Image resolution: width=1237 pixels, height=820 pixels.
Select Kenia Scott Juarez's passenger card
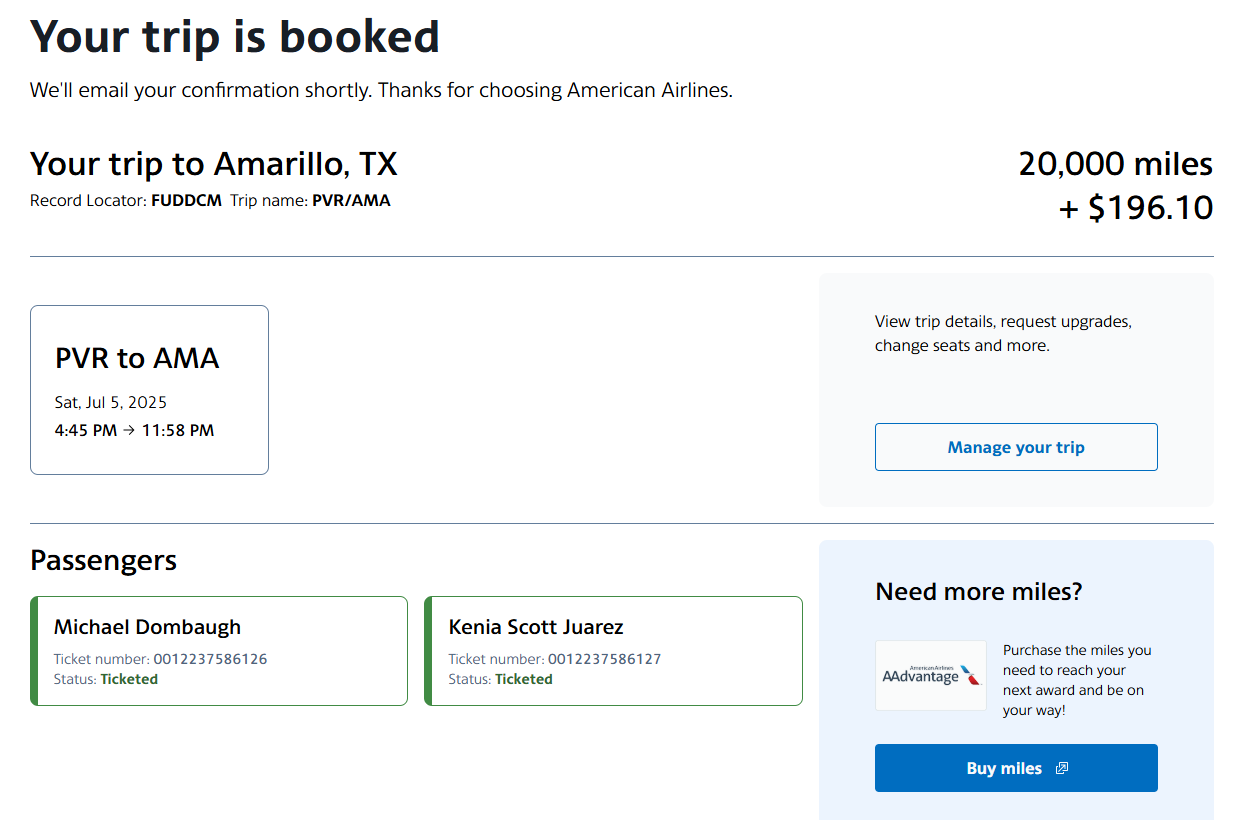[613, 650]
